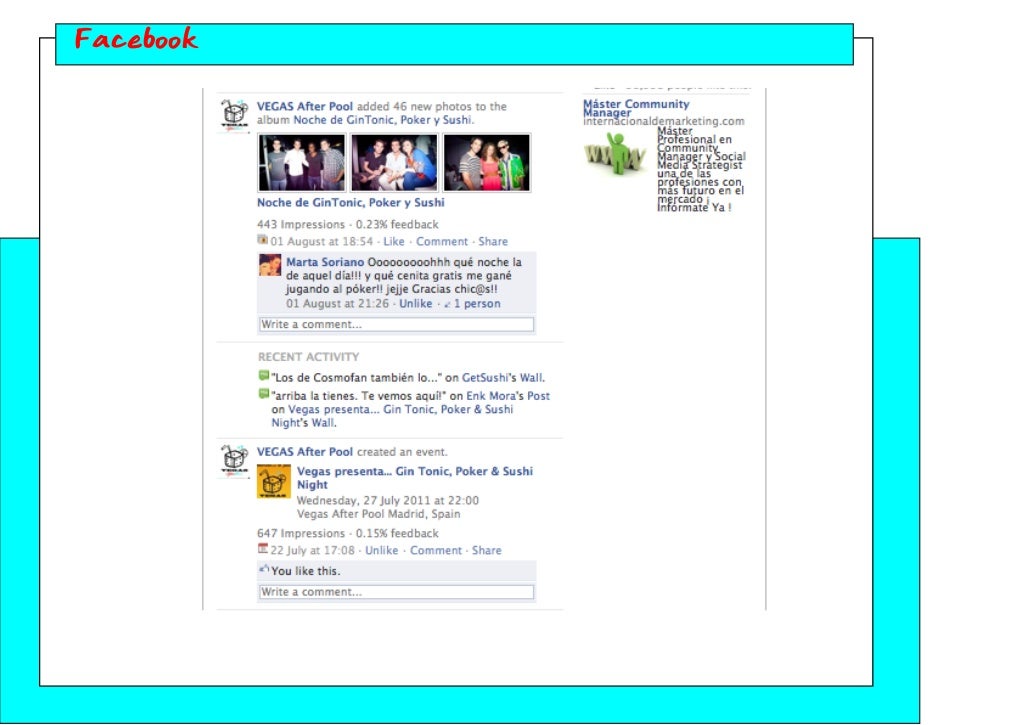Click Vegas After Pool Madrid, Spain location text
The image size is (1024, 725).
378,514
